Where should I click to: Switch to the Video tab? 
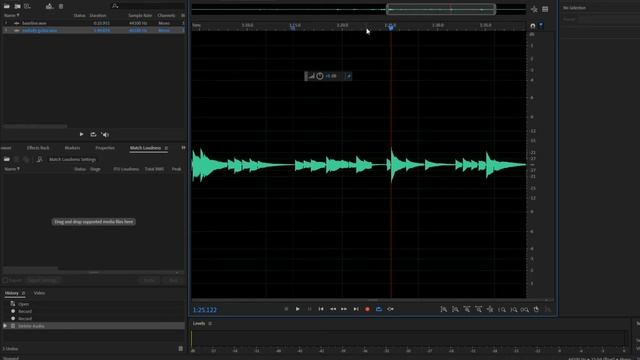[39, 293]
